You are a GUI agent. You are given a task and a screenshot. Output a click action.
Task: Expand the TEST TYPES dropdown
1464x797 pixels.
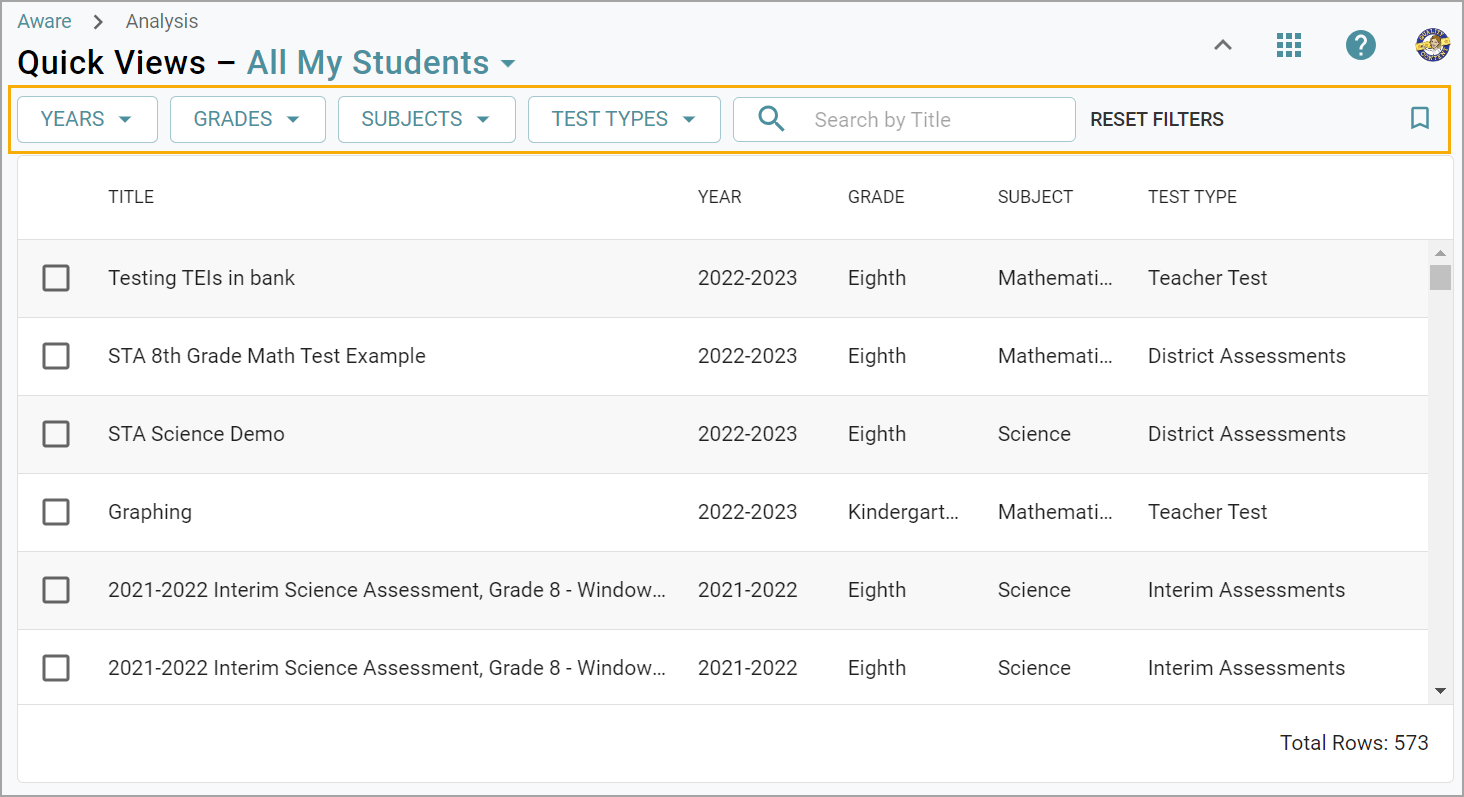623,119
